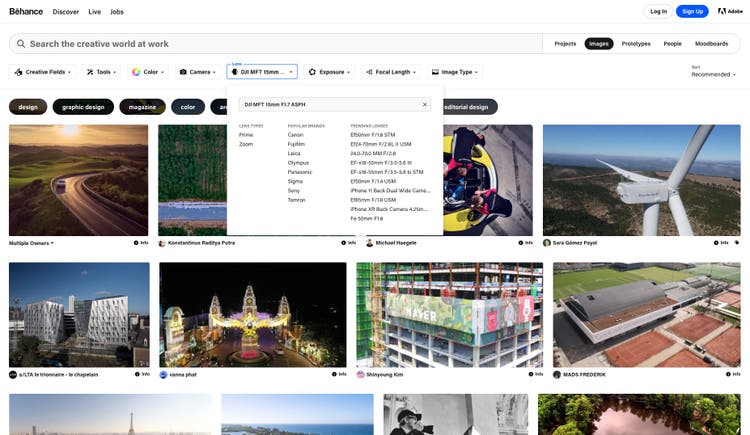The width and height of the screenshot is (750, 435).
Task: Click the search magnifier icon
Action: (20, 44)
